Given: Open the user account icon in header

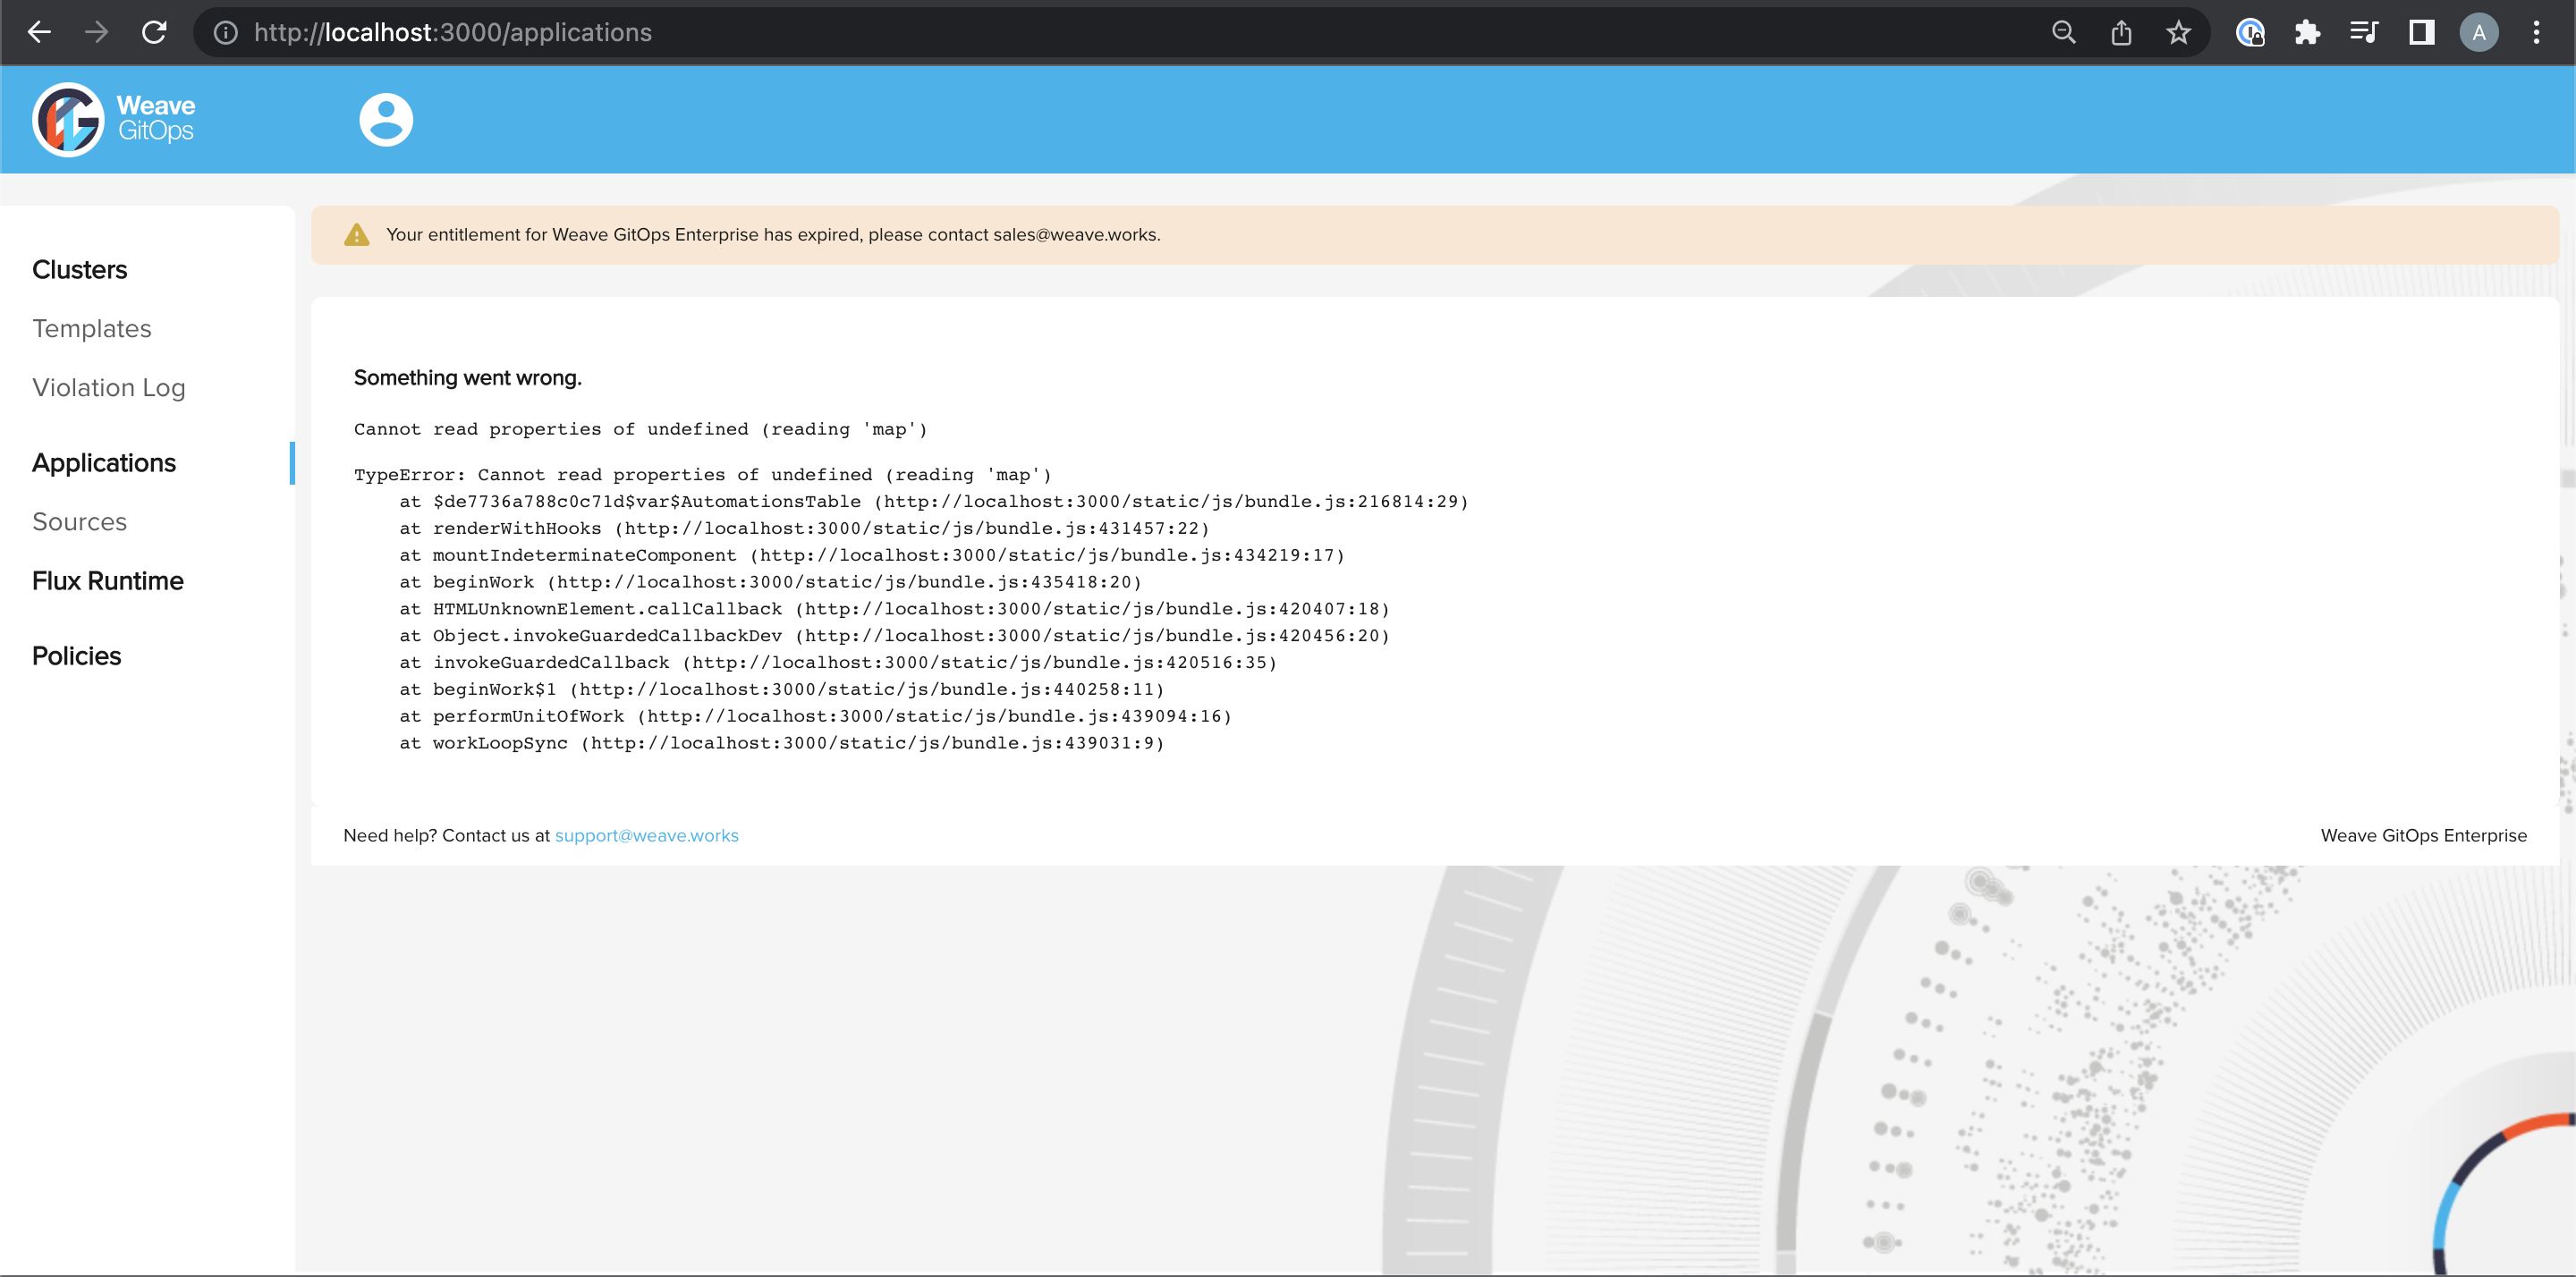Looking at the screenshot, I should coord(386,119).
